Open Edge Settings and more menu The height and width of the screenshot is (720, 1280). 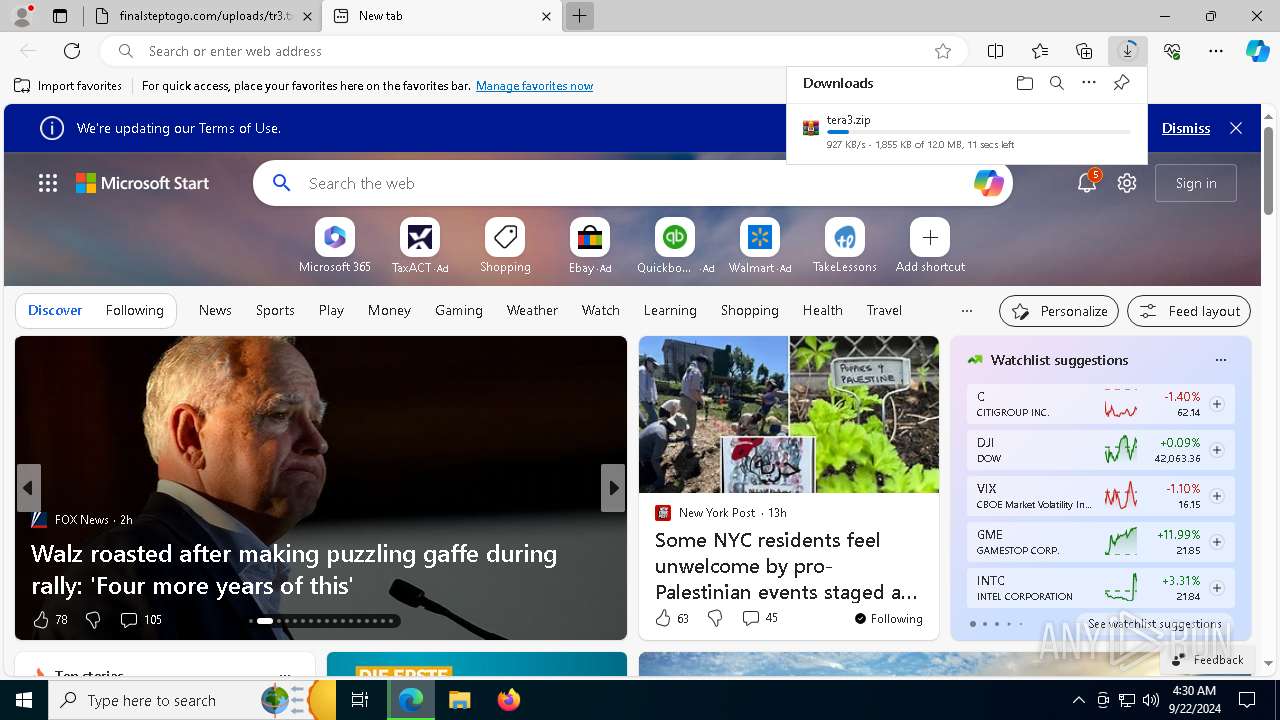1216,51
